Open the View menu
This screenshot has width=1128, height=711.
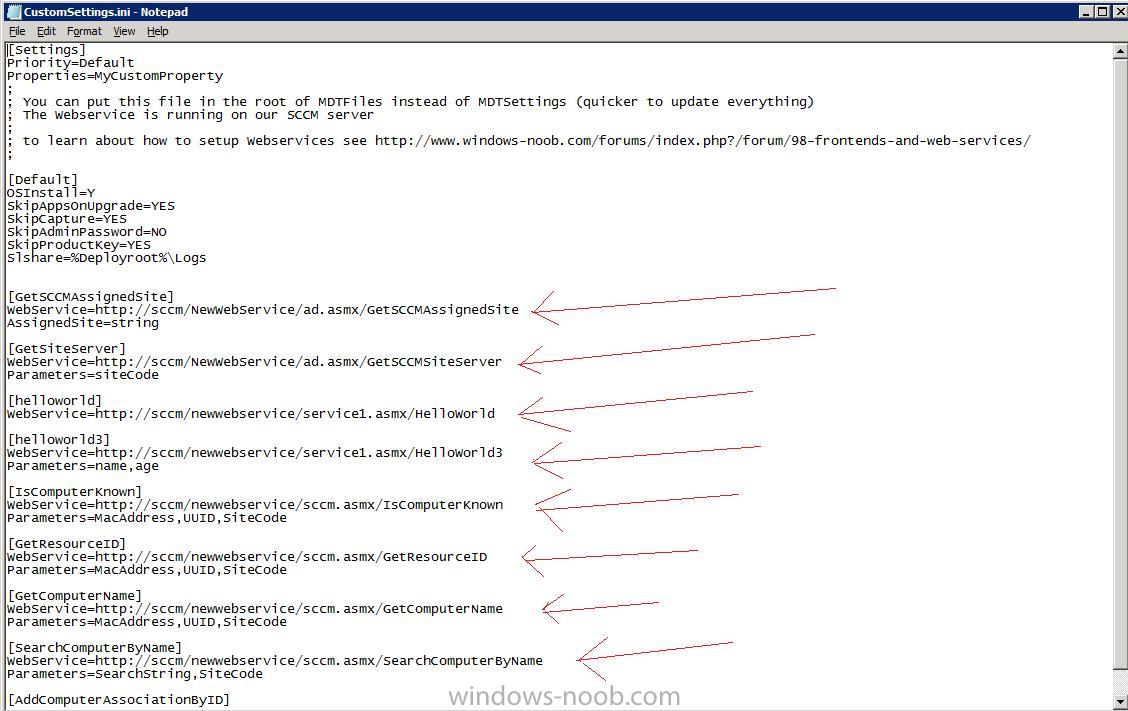tap(124, 31)
